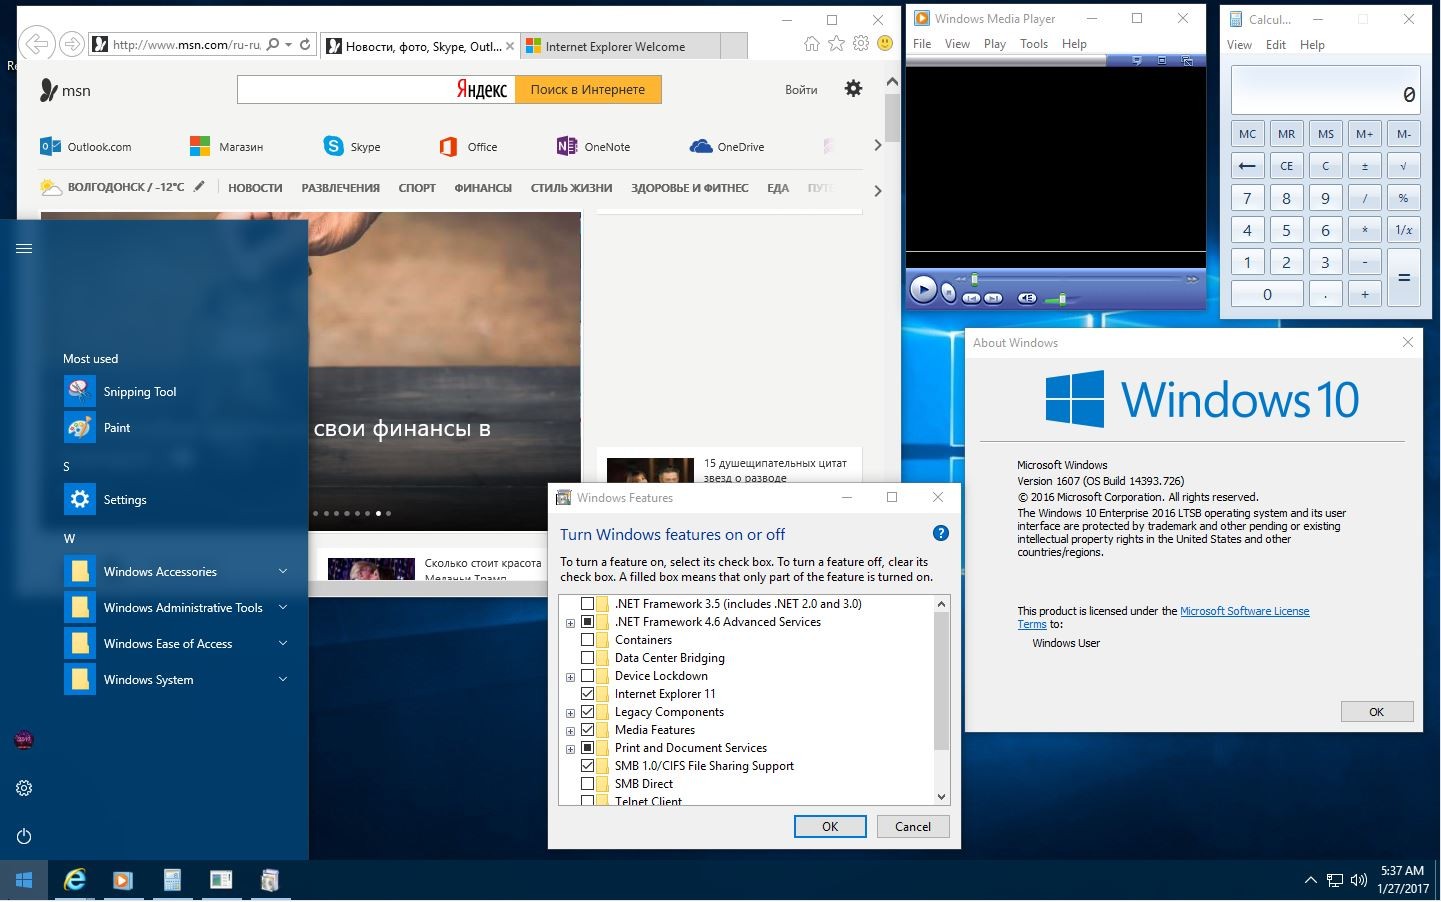
Task: Open the Windows Features help question icon
Action: [940, 533]
